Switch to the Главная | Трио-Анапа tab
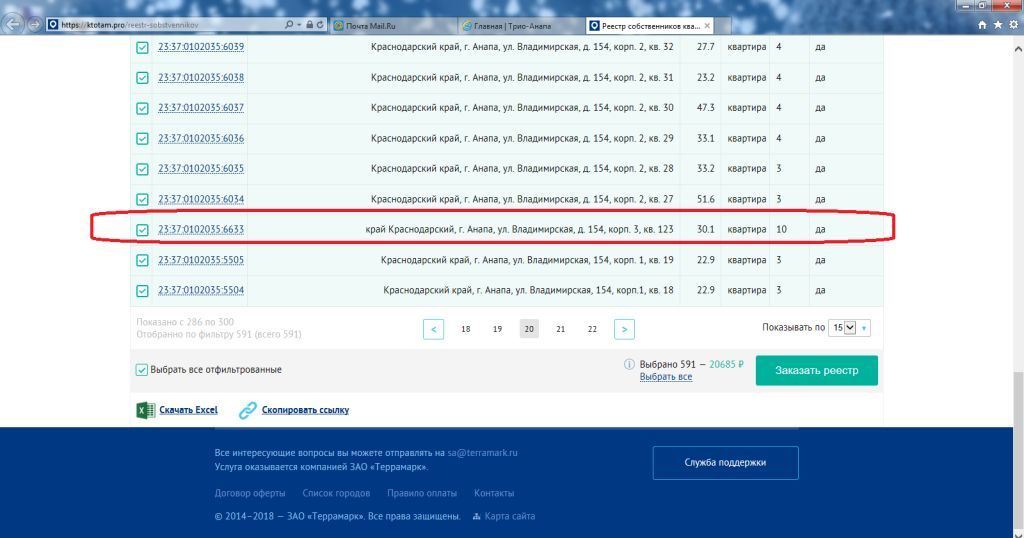Screen dimensions: 1024x538 click(x=521, y=25)
